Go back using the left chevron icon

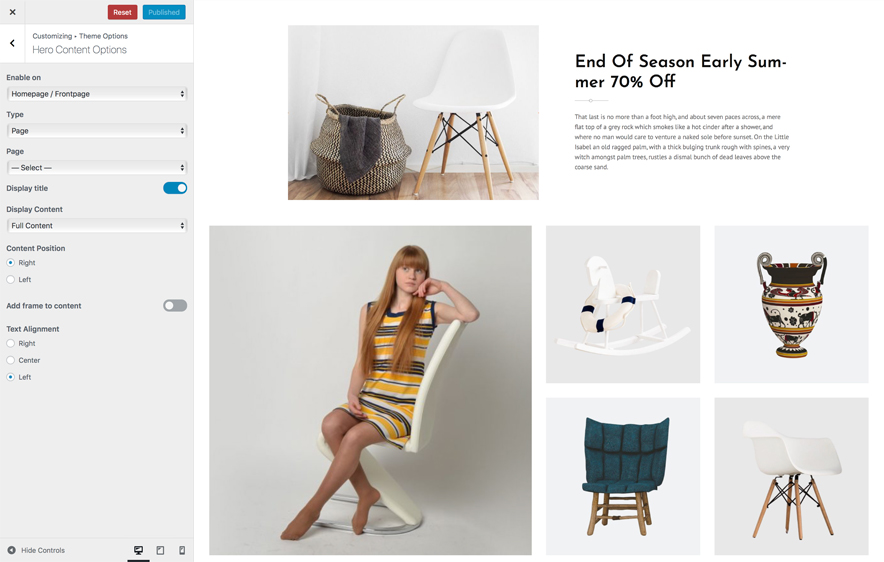(x=12, y=43)
